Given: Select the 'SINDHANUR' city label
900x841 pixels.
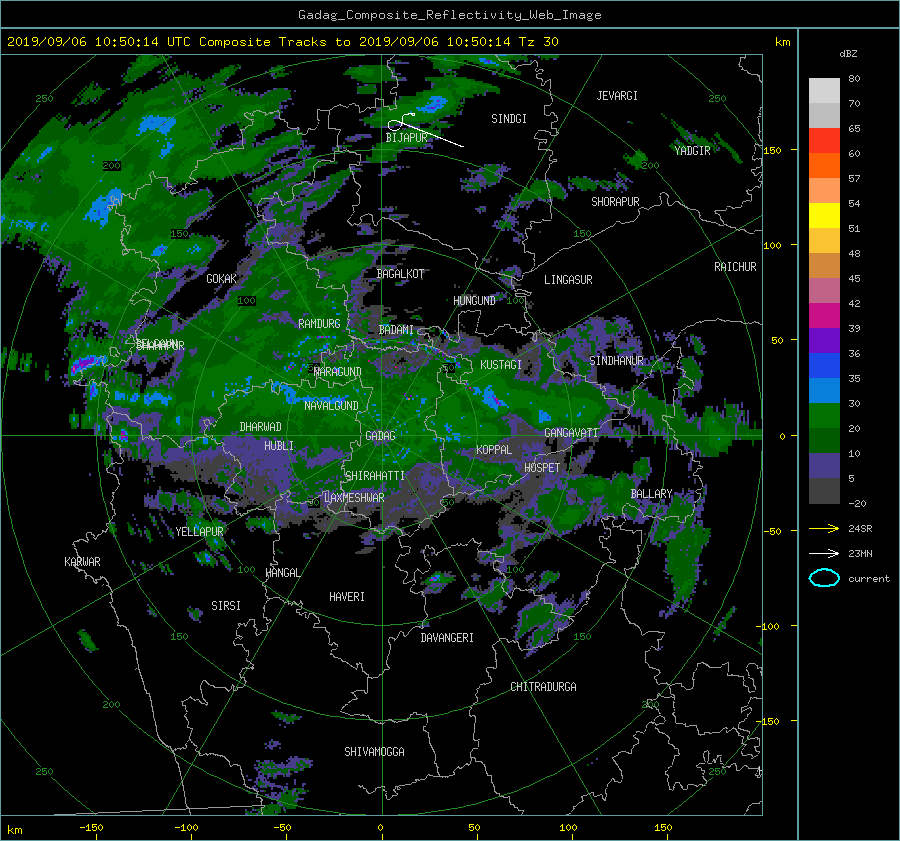Looking at the screenshot, I should [x=616, y=361].
